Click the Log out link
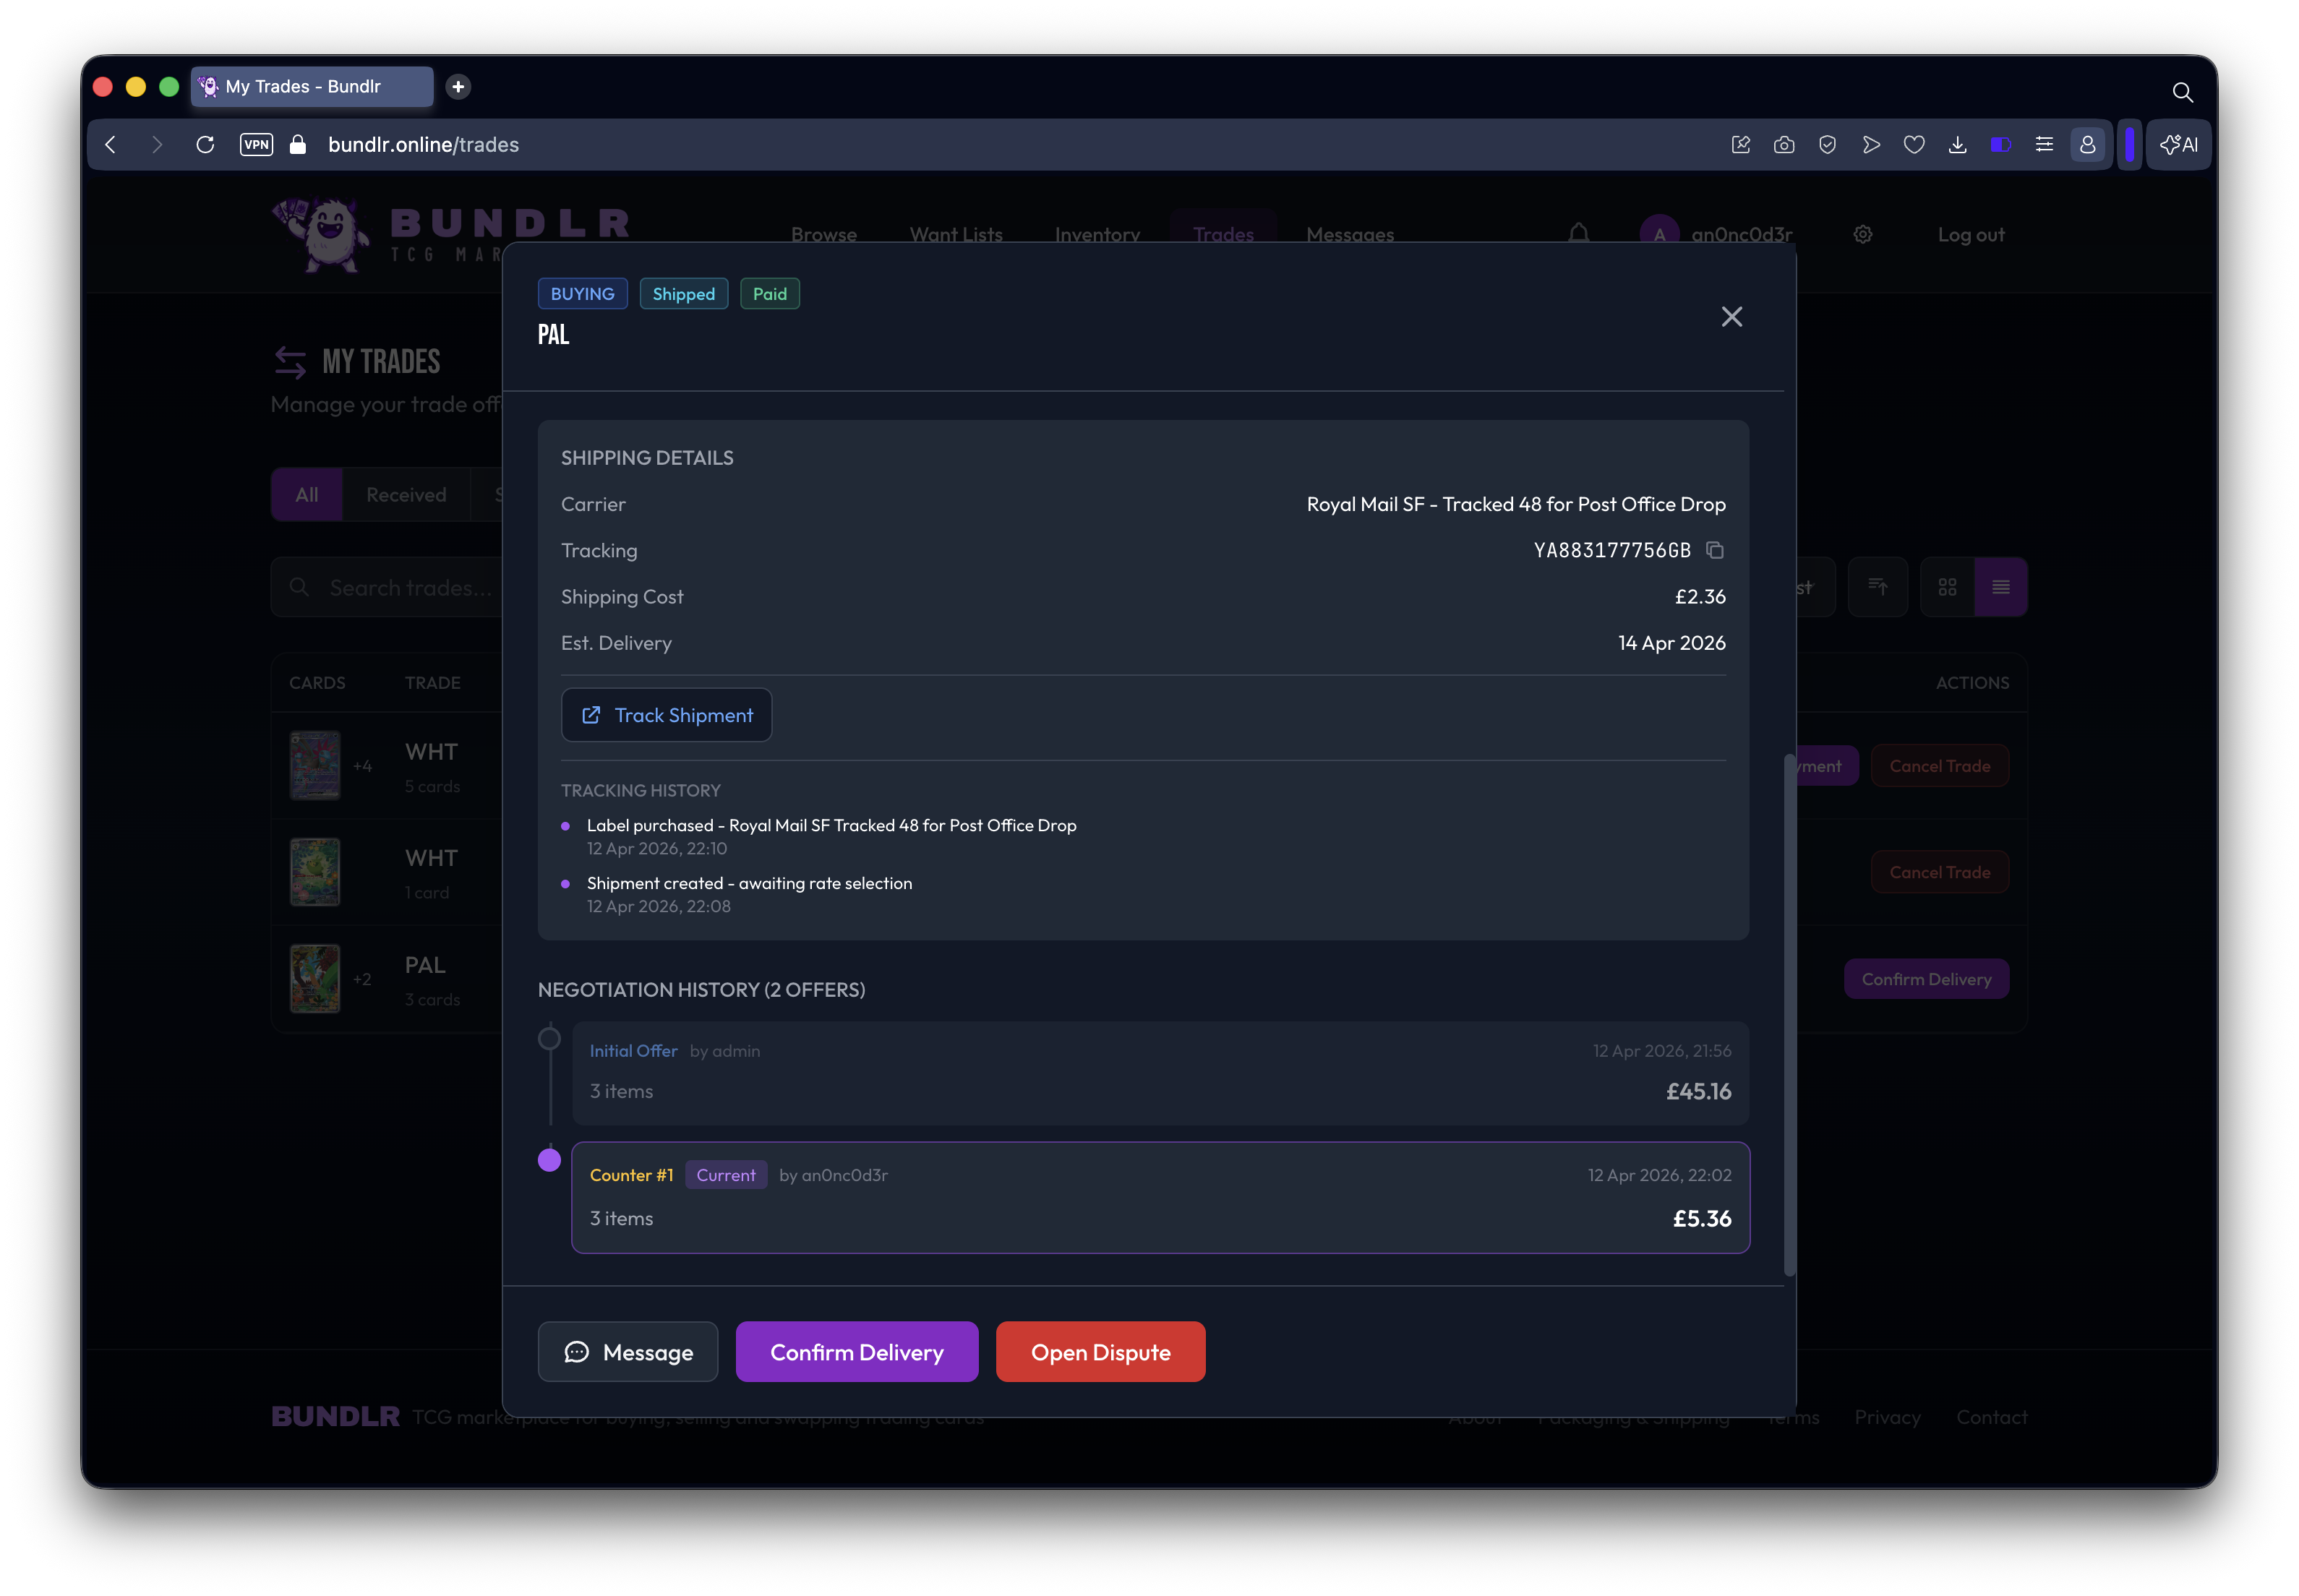This screenshot has height=1596, width=2299. 1970,234
